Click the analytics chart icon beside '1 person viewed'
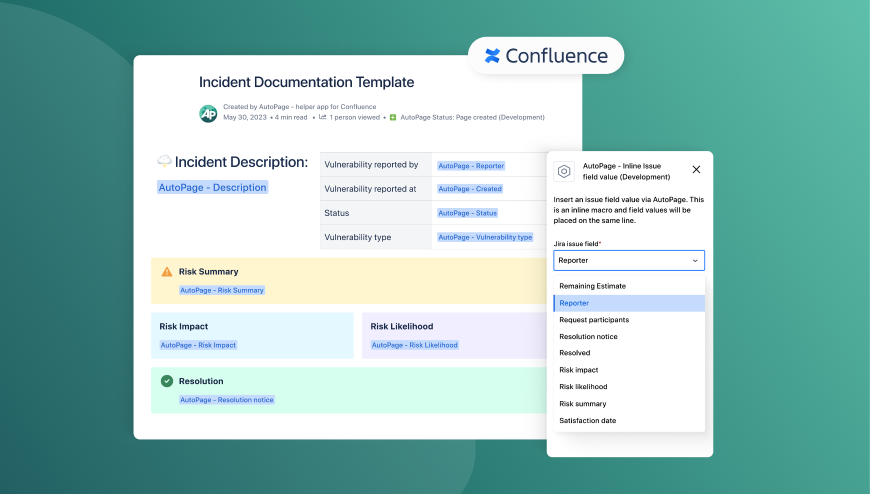This screenshot has width=870, height=494. point(322,117)
